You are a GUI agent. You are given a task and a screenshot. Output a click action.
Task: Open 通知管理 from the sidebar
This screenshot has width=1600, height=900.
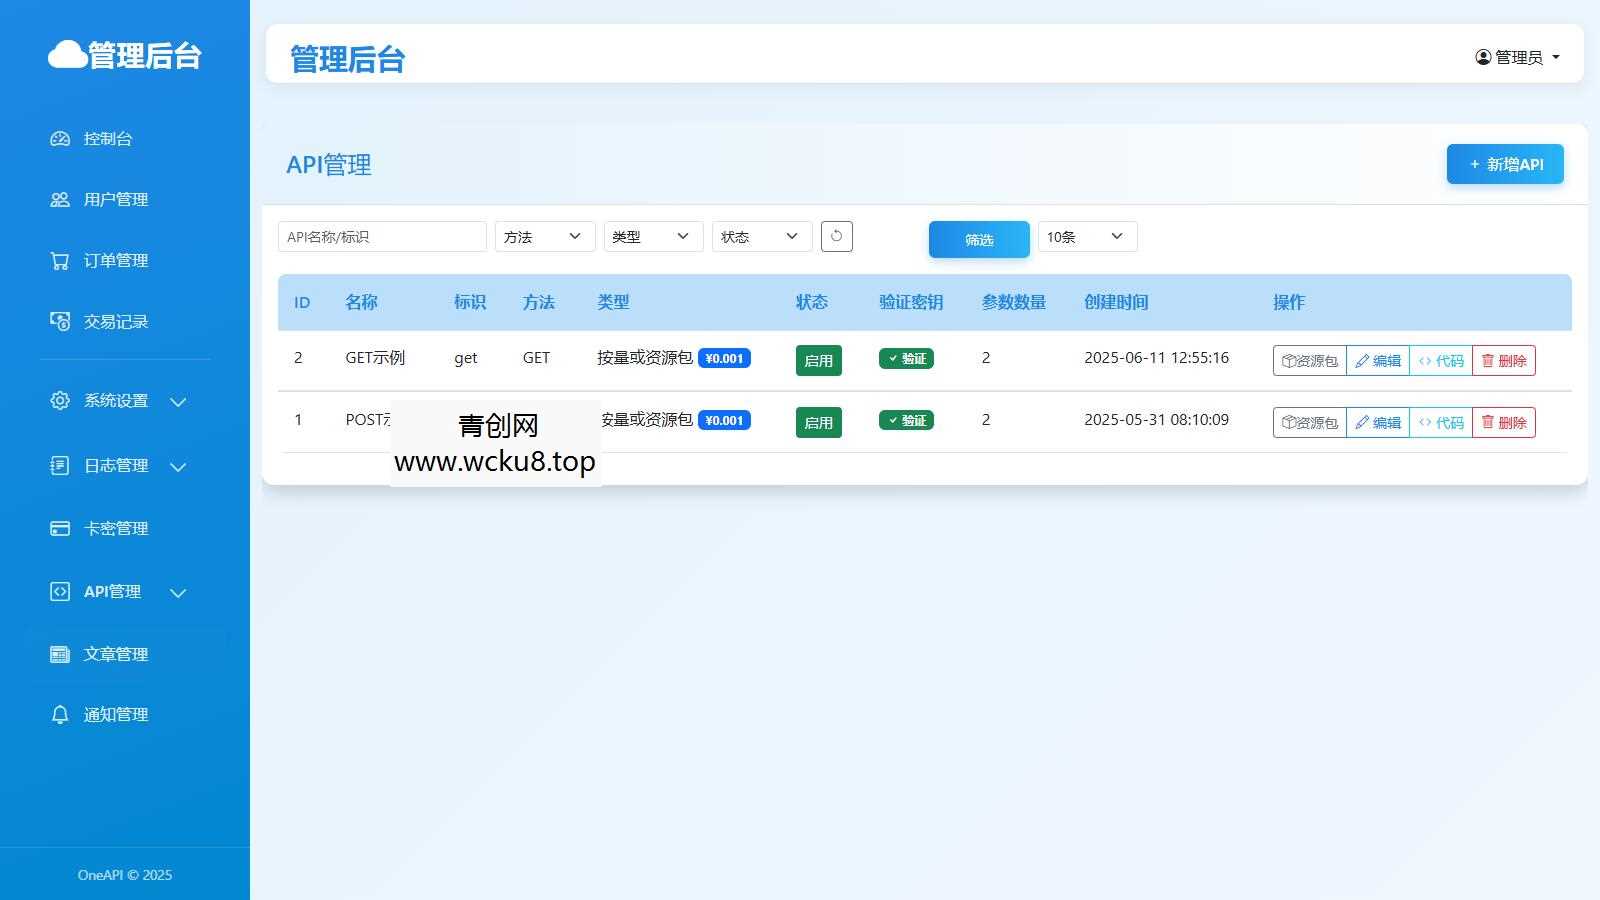pyautogui.click(x=115, y=714)
